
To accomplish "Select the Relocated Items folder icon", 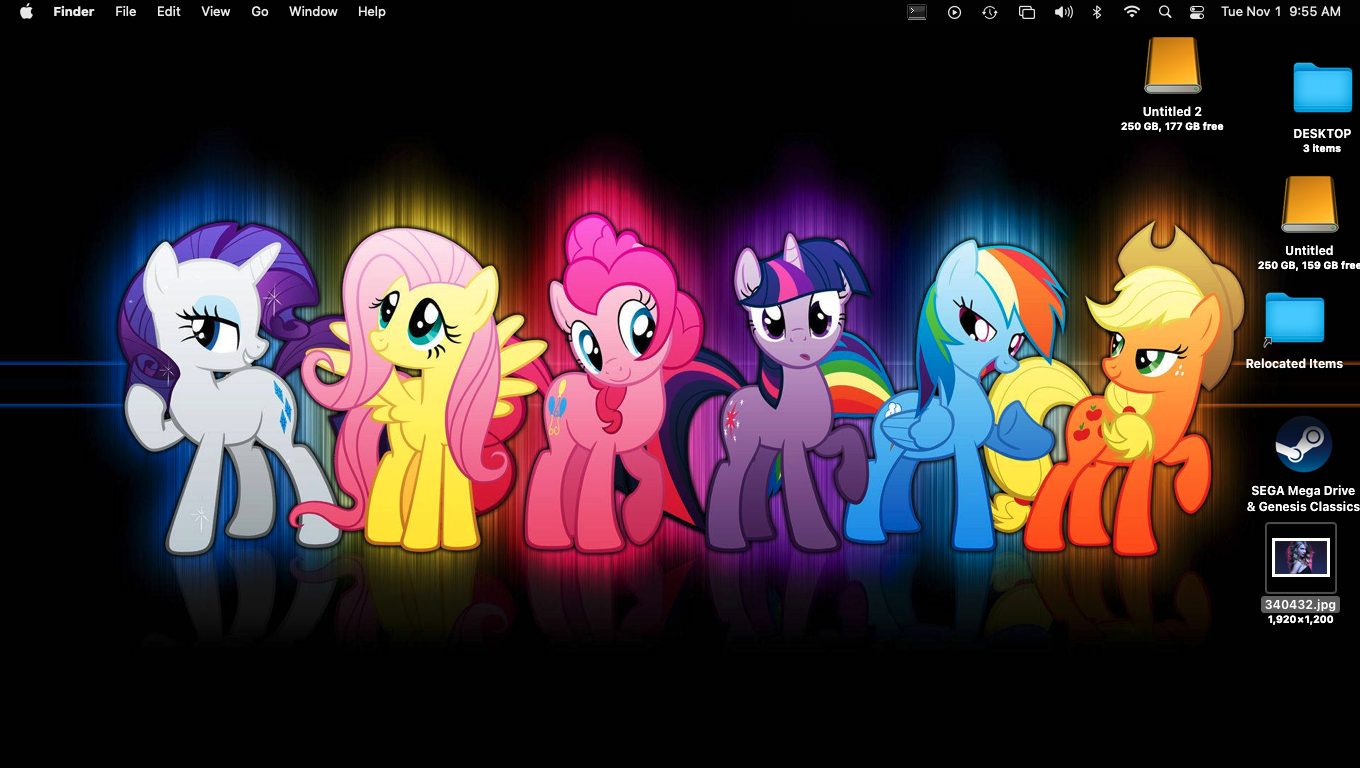I will click(x=1294, y=318).
